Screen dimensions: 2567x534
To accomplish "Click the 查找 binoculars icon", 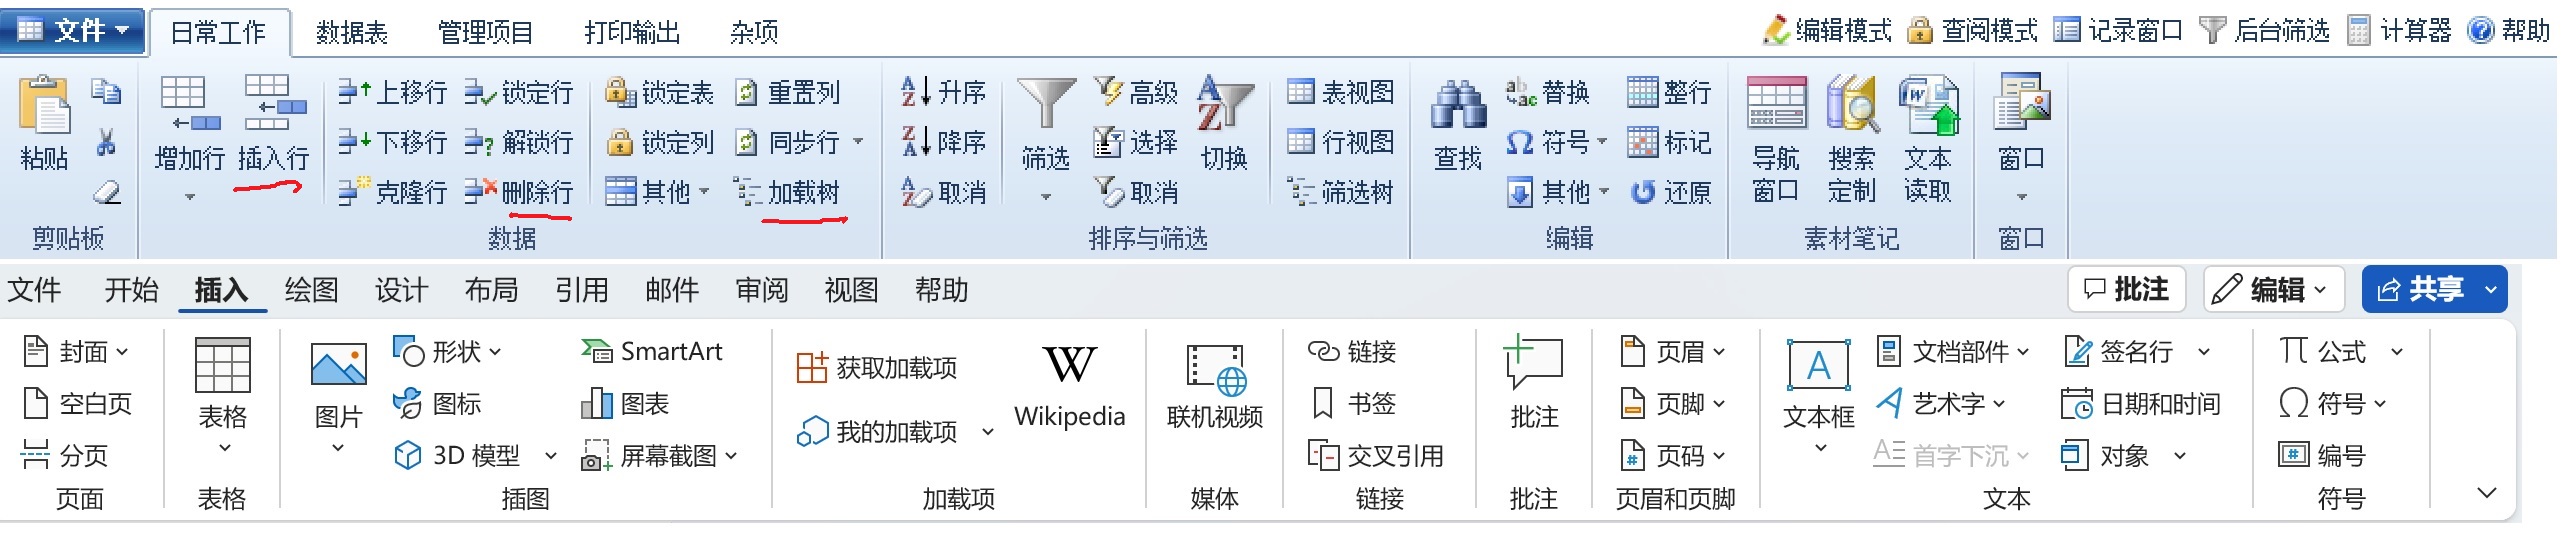I will click(x=1458, y=105).
